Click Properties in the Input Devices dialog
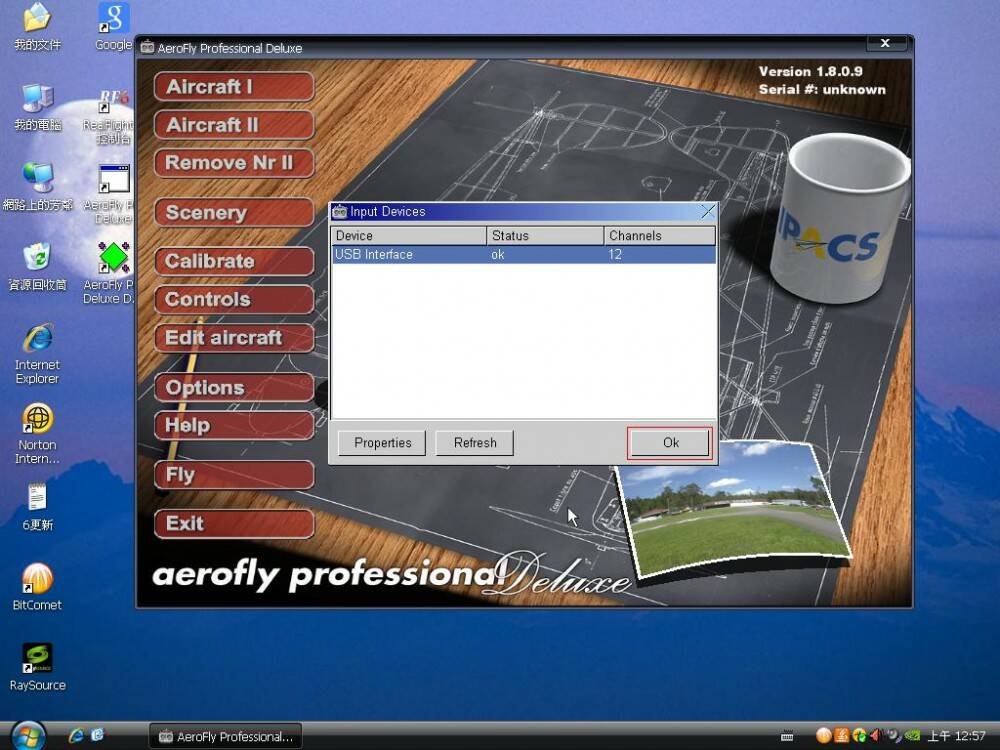This screenshot has width=1000, height=750. click(x=382, y=443)
